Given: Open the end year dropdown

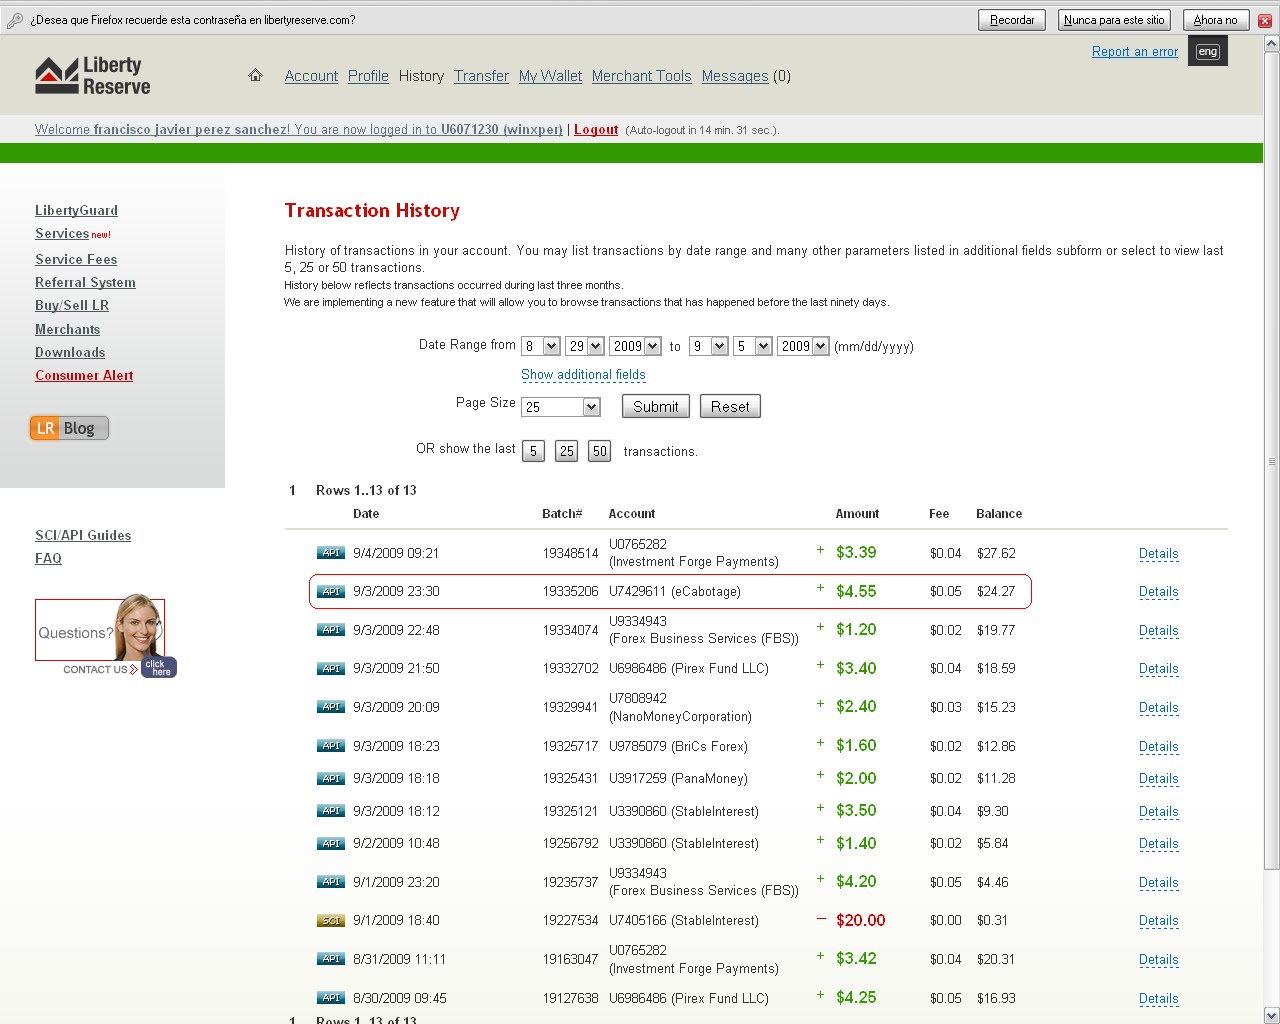Looking at the screenshot, I should 804,346.
